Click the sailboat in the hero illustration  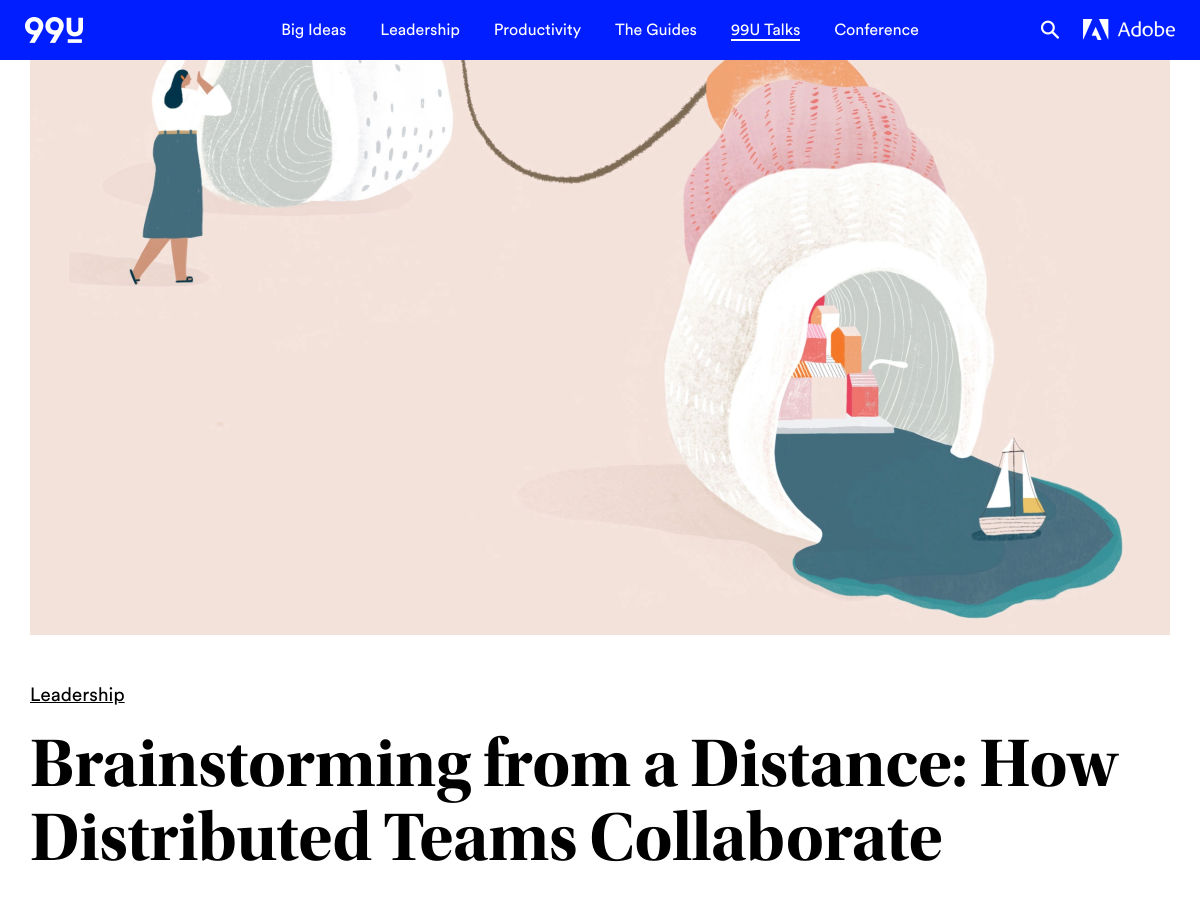coord(1012,495)
